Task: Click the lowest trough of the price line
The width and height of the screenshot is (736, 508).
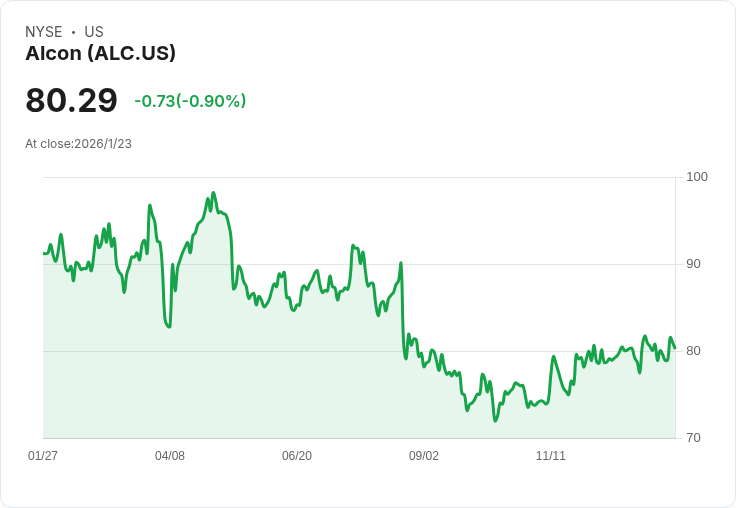Action: pos(494,421)
